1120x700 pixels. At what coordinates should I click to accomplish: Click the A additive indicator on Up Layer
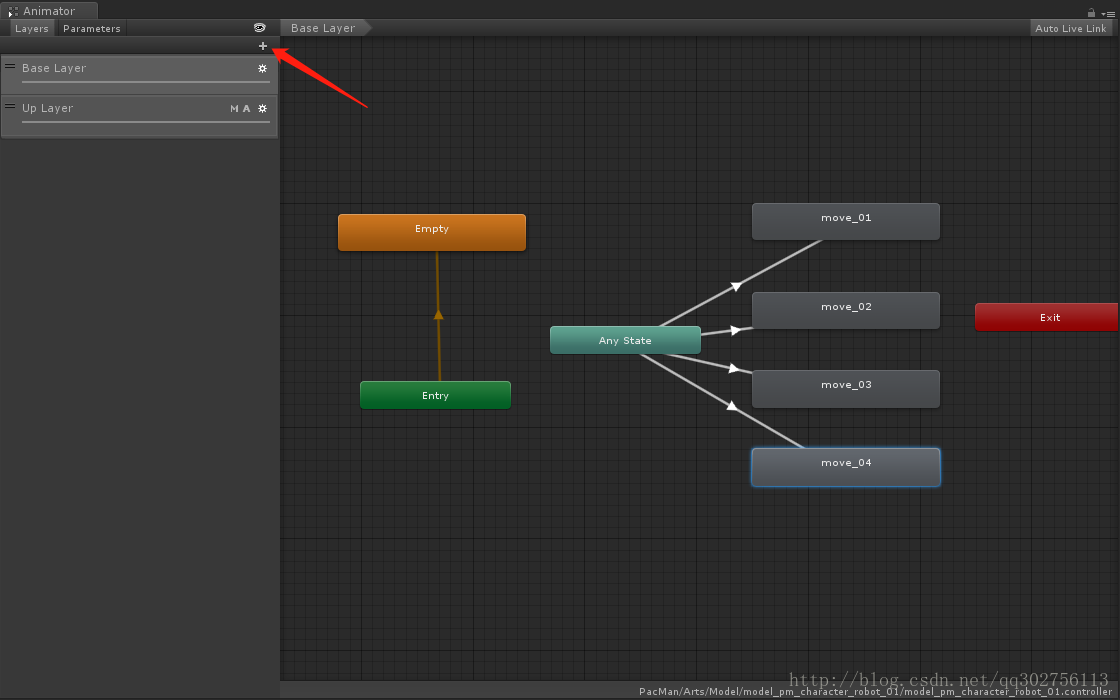[246, 109]
